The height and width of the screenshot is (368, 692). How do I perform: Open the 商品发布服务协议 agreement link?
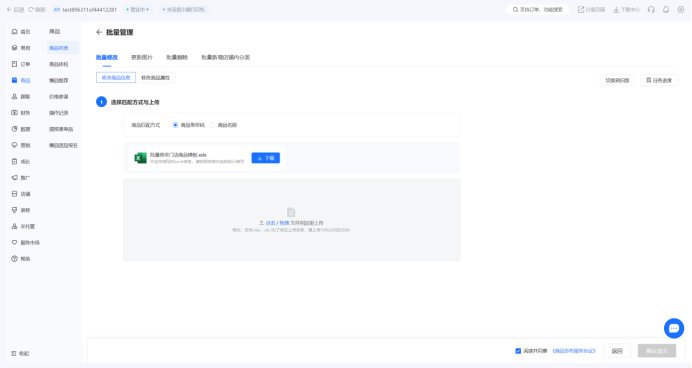pyautogui.click(x=574, y=351)
